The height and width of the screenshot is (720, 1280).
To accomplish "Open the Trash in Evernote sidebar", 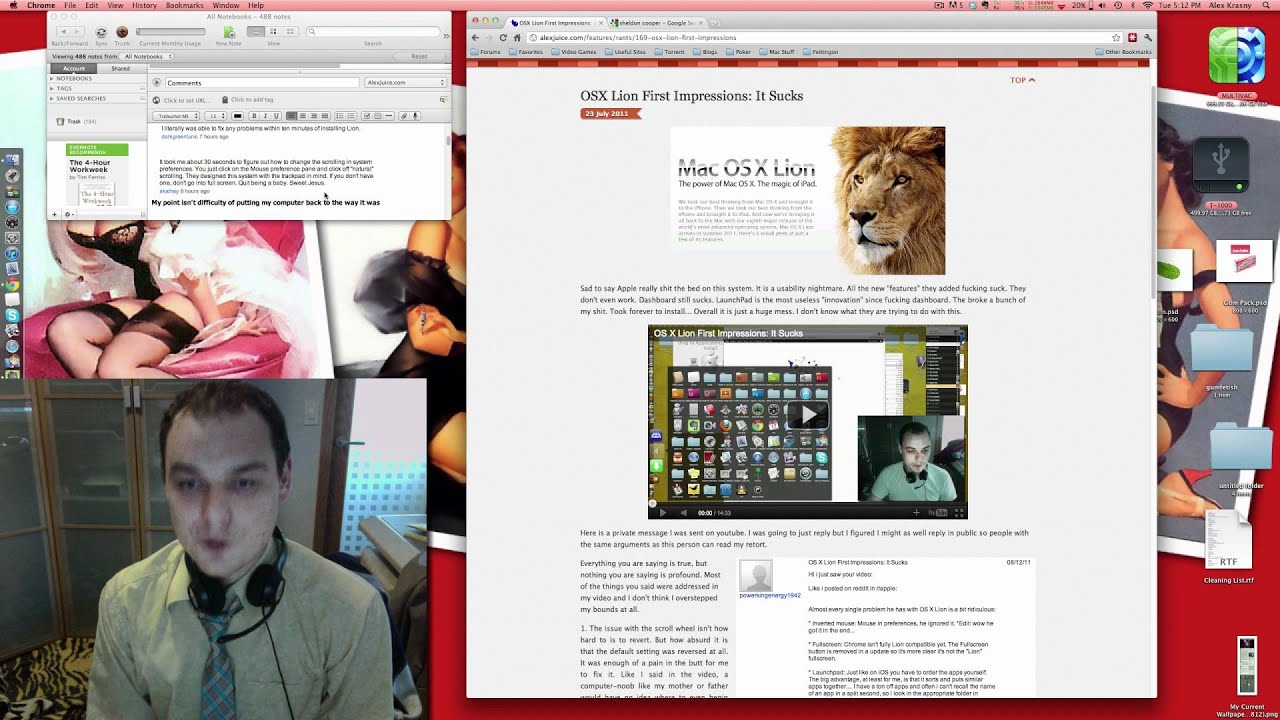I will pos(76,121).
